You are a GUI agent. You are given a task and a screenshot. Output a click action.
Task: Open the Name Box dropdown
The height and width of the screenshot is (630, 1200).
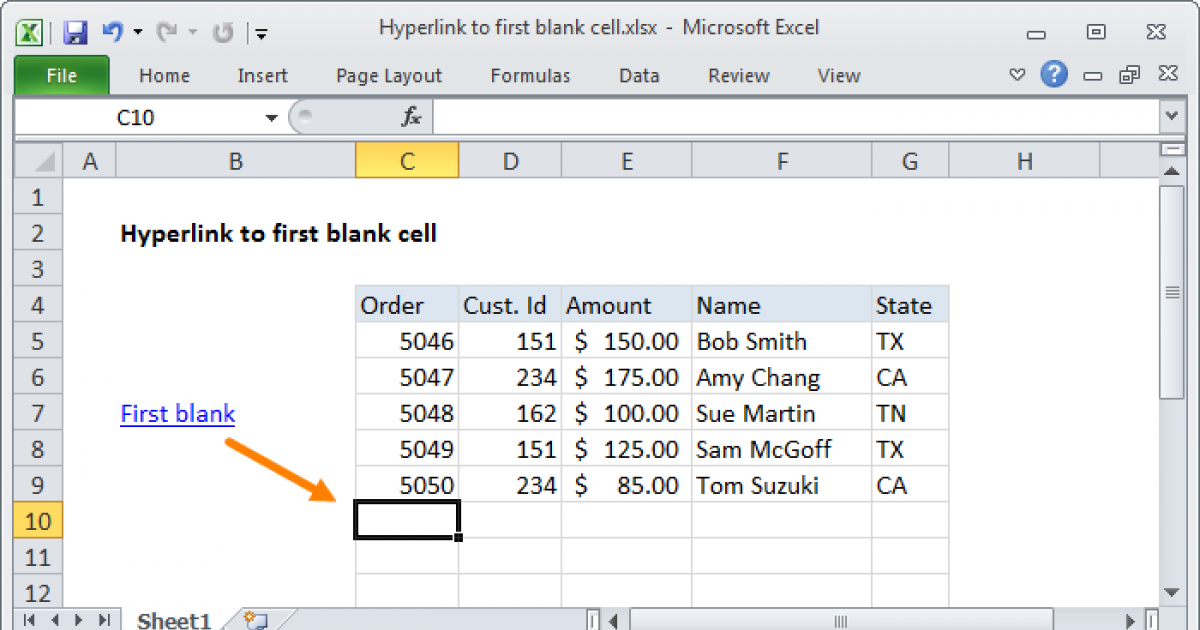(x=270, y=116)
